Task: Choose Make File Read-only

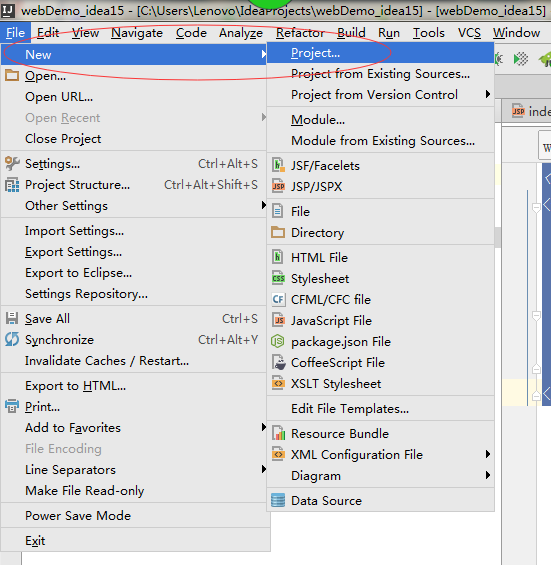Action: coord(133,491)
